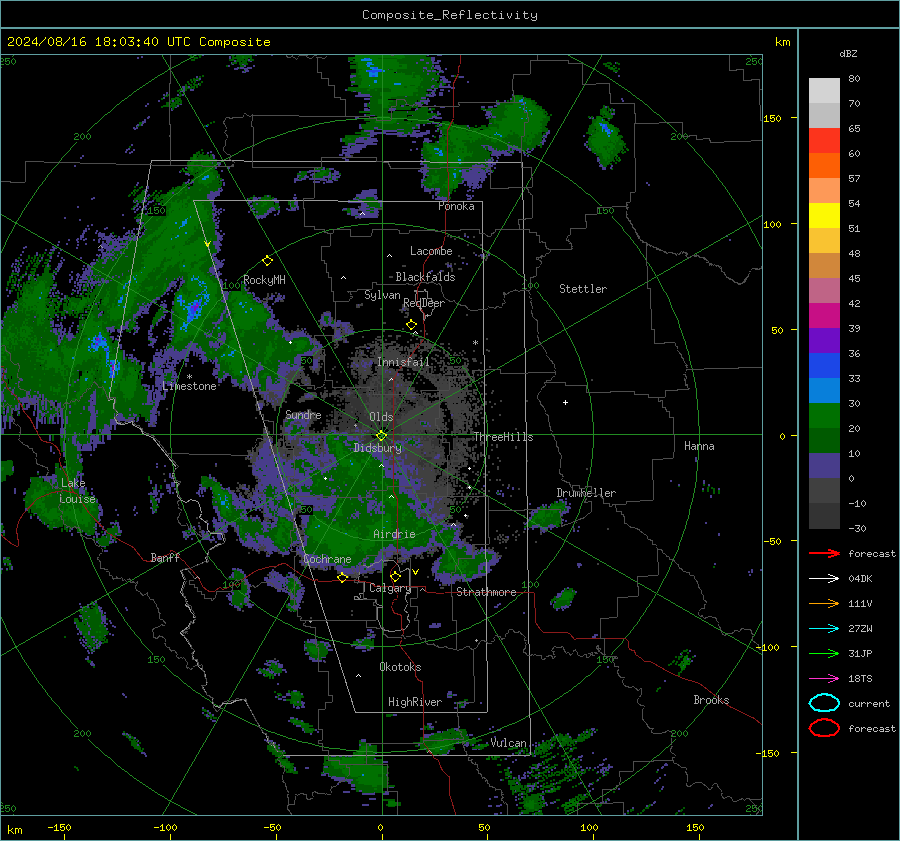Click the dBZ legend heading
The width and height of the screenshot is (900, 841).
pyautogui.click(x=848, y=54)
